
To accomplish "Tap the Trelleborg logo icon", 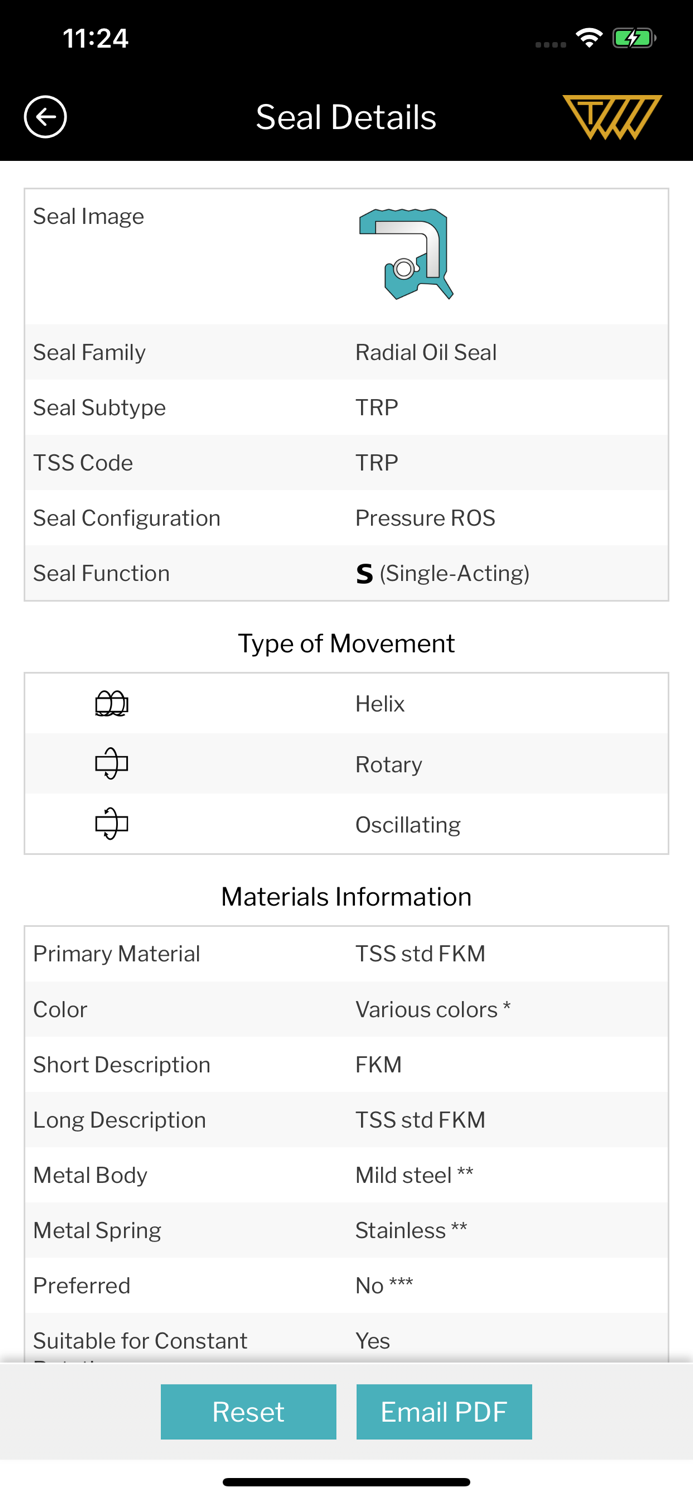I will point(612,117).
